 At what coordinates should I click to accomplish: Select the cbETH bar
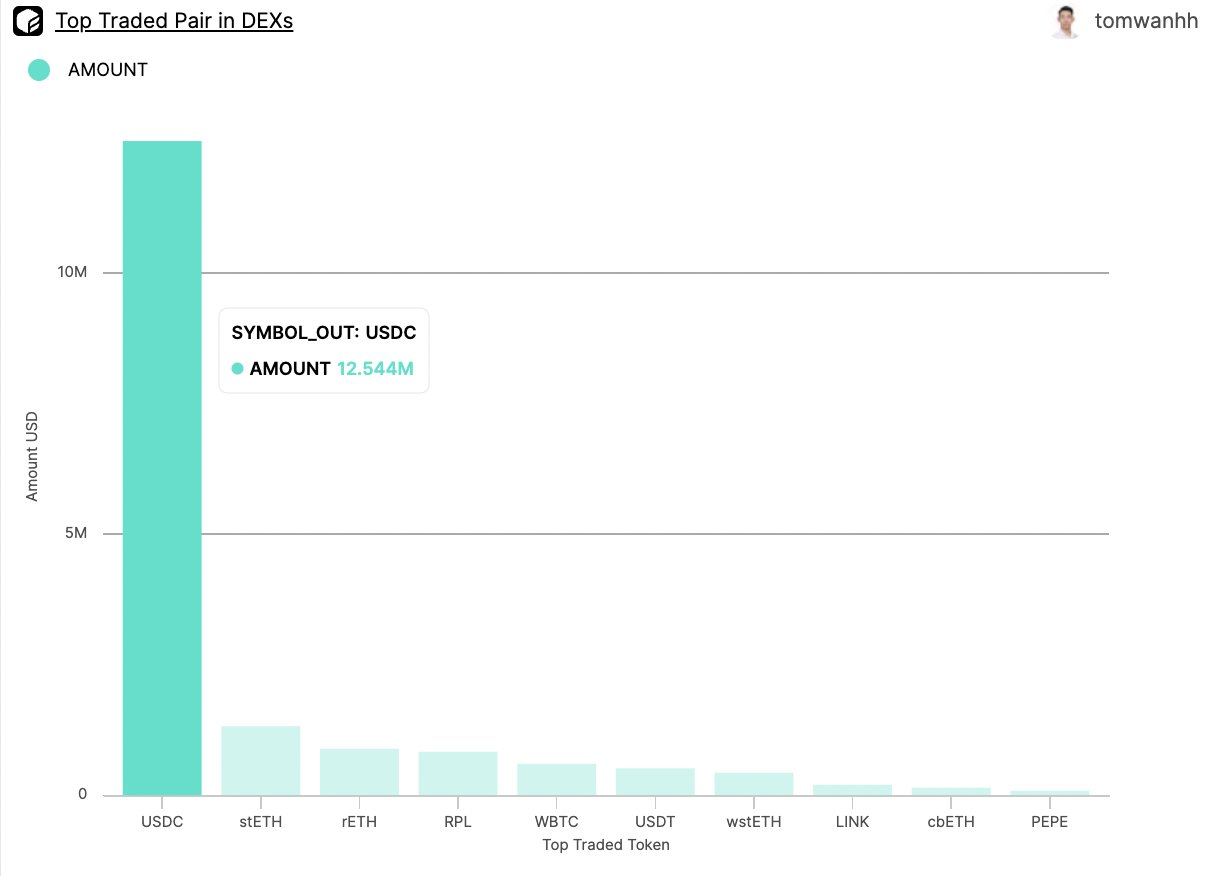pyautogui.click(x=951, y=791)
